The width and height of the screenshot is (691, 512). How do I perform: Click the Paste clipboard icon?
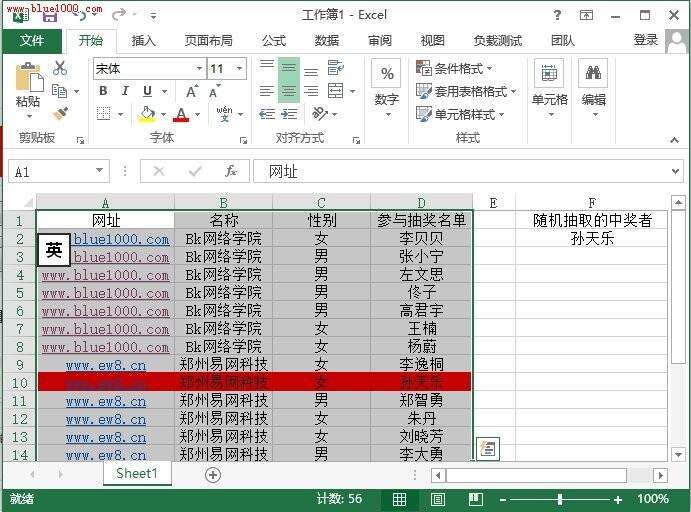(29, 79)
